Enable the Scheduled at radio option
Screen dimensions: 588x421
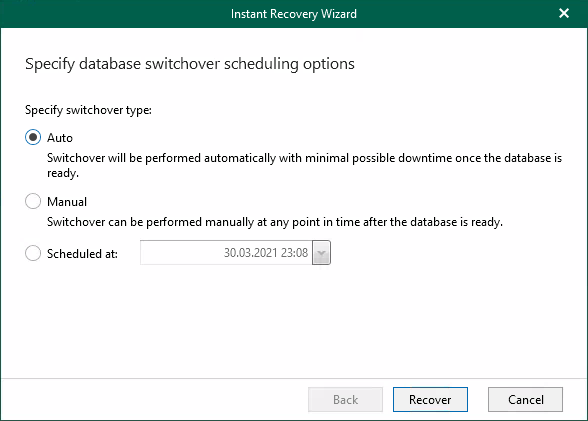[33, 253]
